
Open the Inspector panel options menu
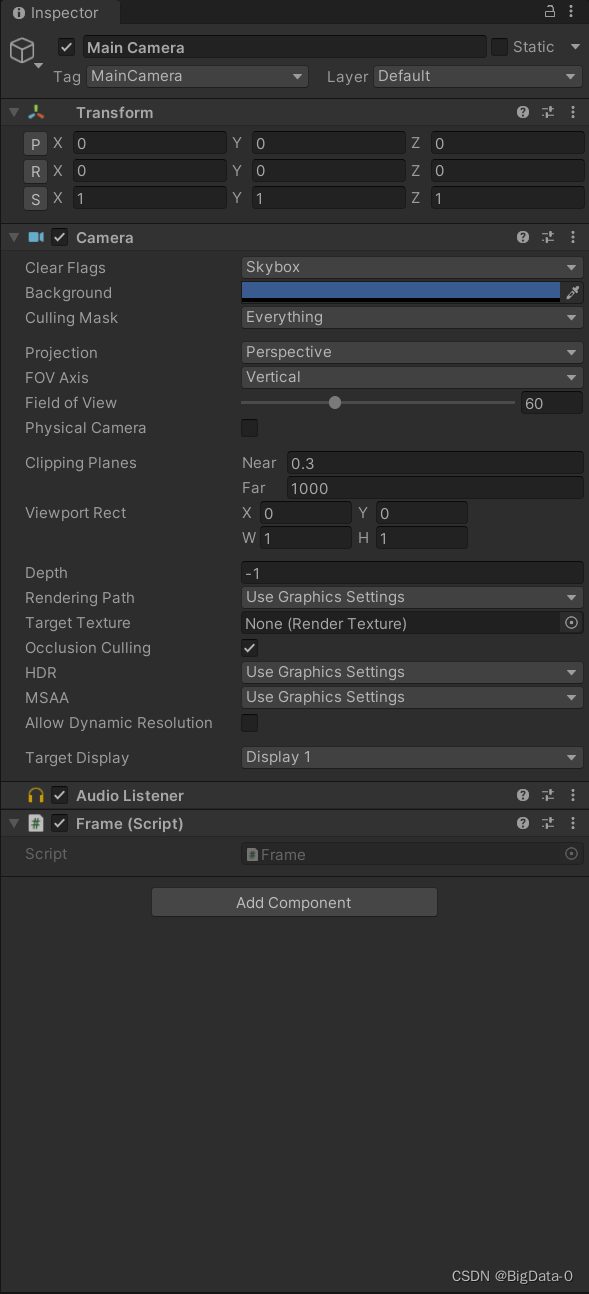573,11
